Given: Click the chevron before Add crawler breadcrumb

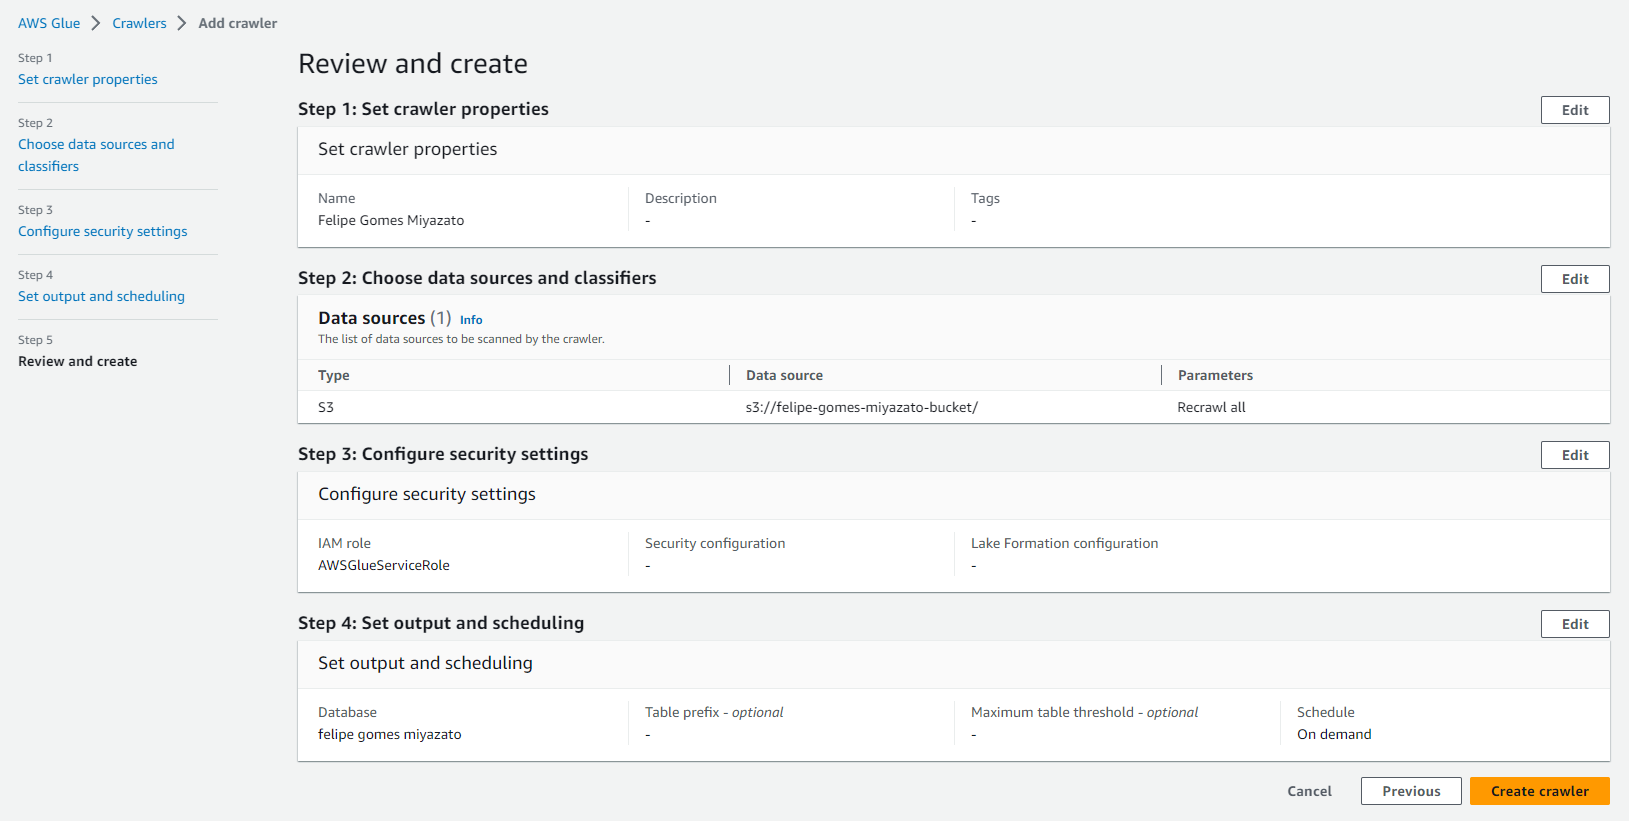Looking at the screenshot, I should [182, 23].
